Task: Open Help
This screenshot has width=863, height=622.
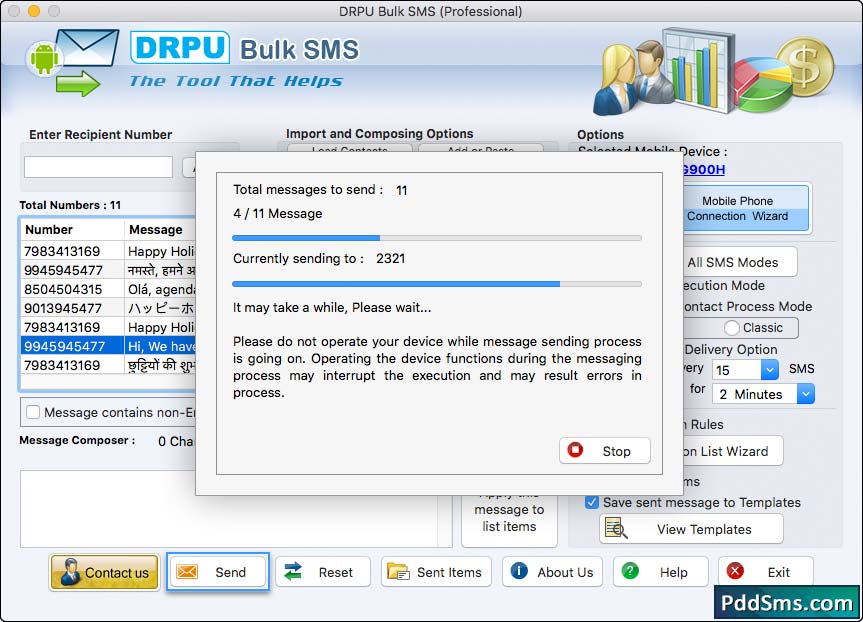Action: pos(660,572)
